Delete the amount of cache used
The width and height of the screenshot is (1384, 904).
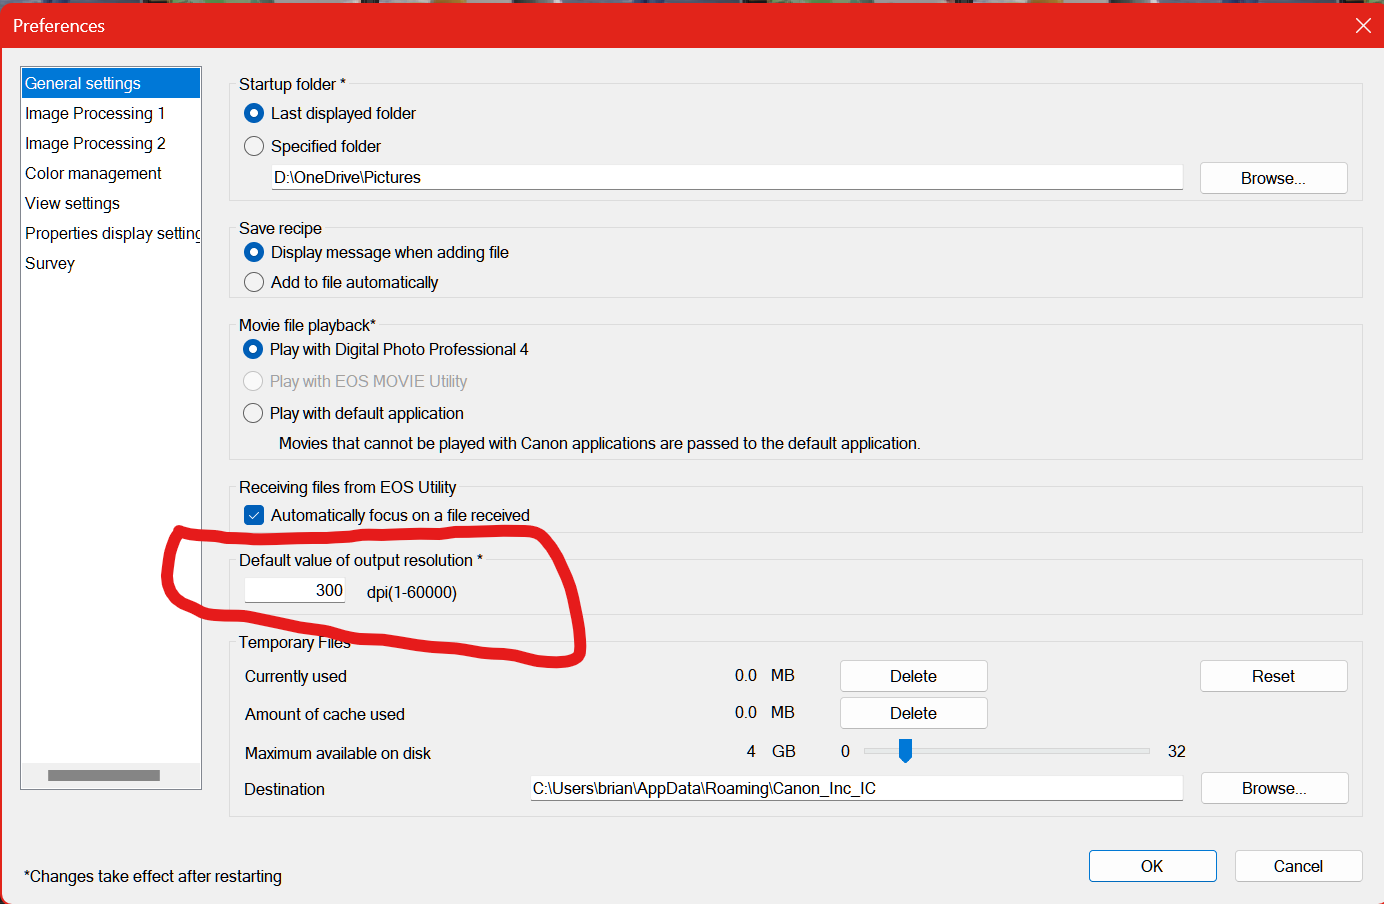[913, 714]
